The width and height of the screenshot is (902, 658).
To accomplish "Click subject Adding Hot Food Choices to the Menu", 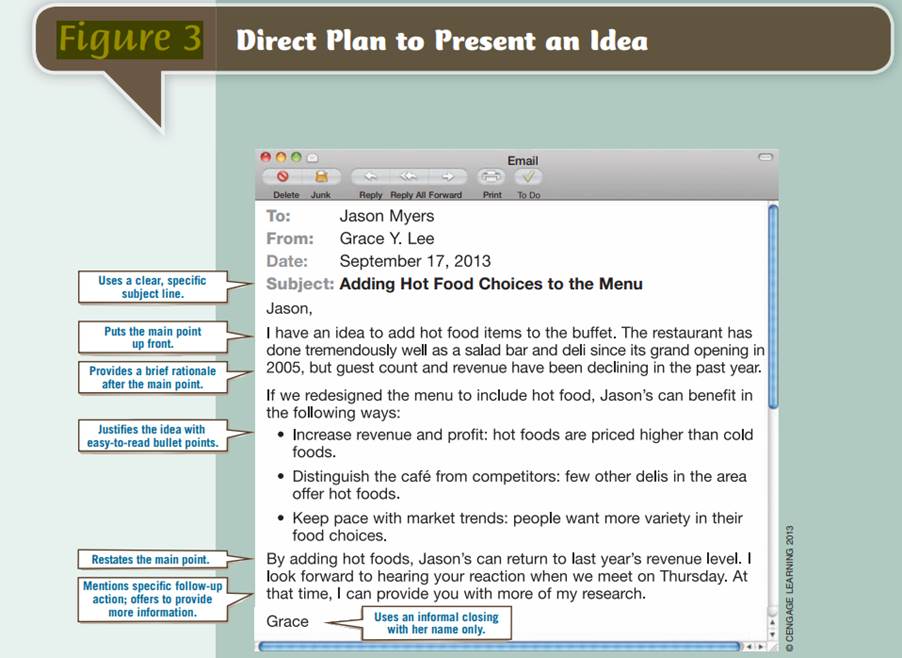I will coord(491,284).
